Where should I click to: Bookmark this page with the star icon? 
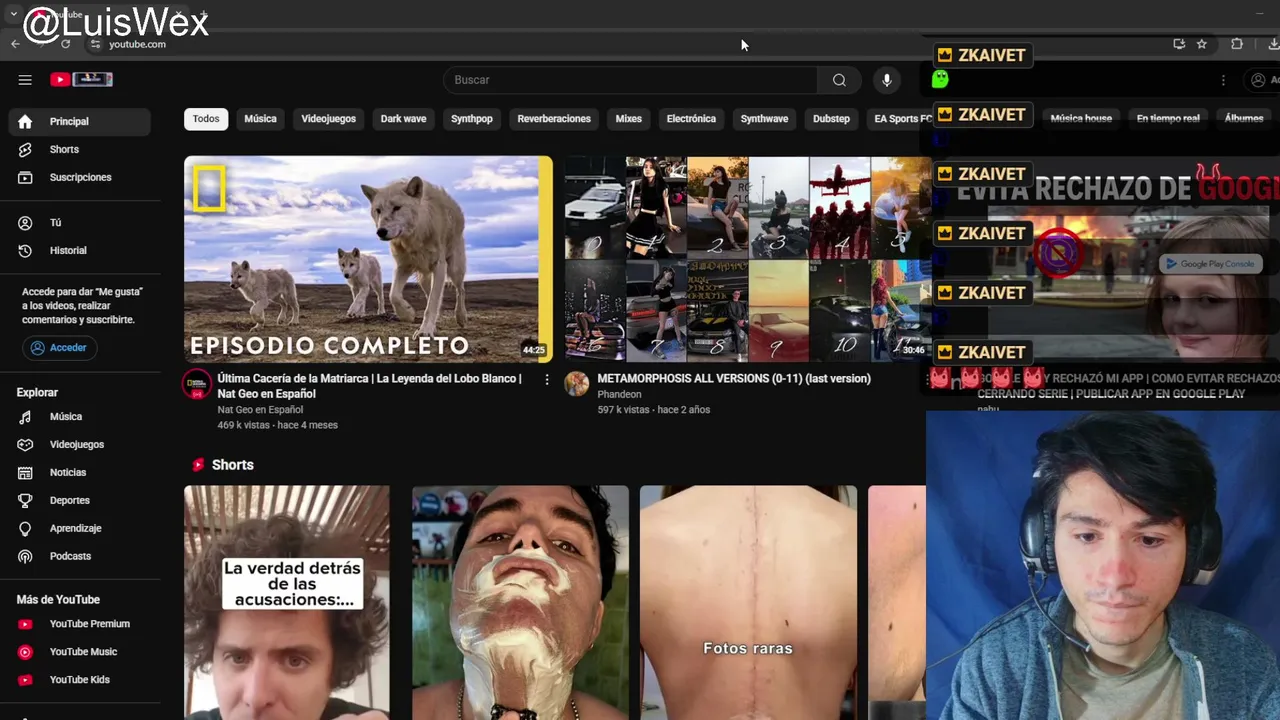(x=1202, y=44)
